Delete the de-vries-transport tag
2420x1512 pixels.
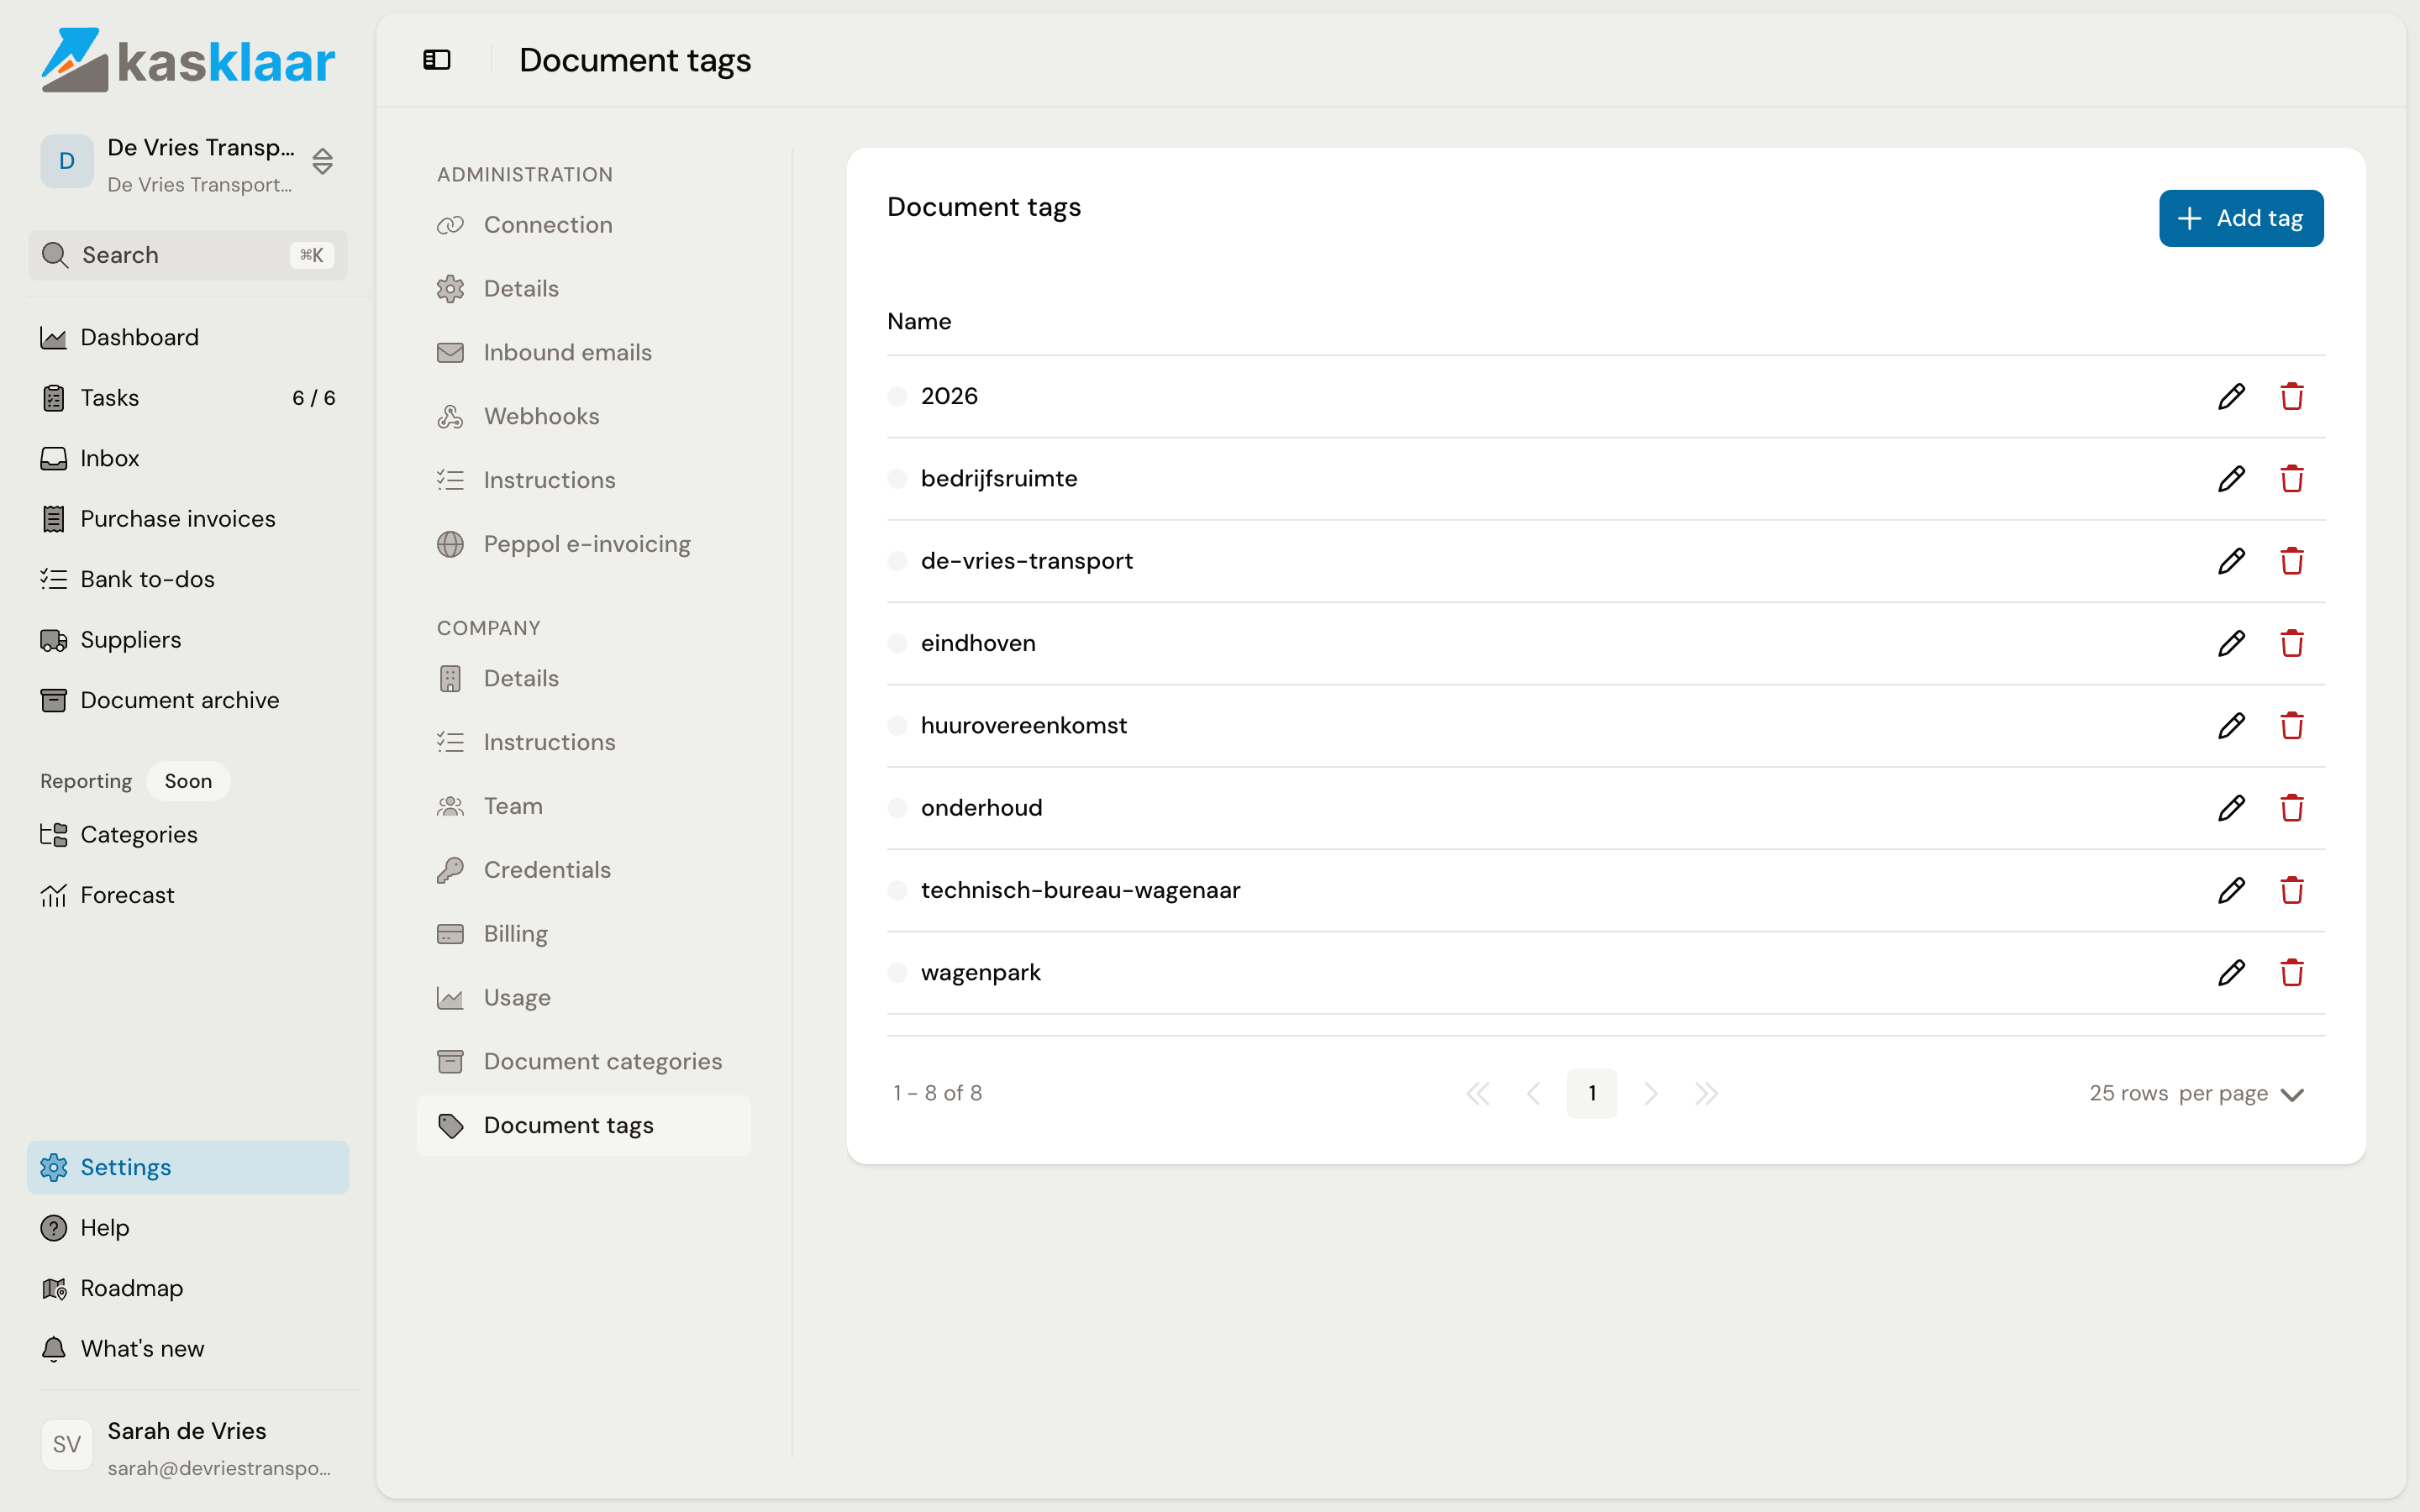coord(2292,561)
